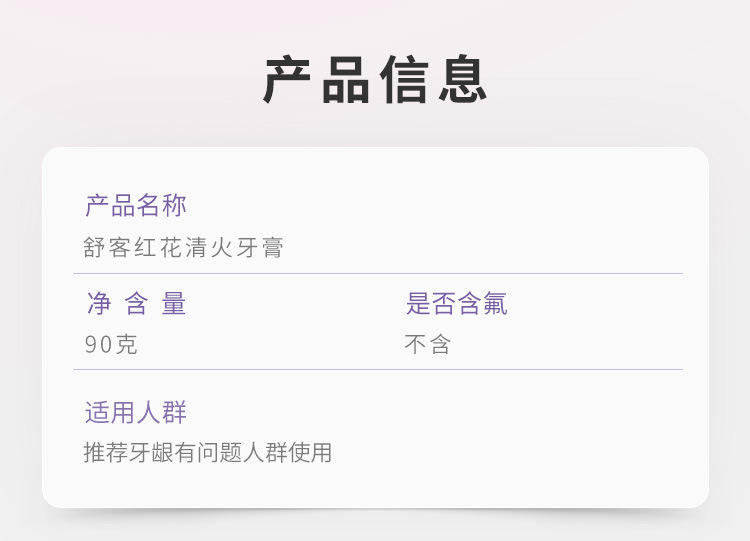This screenshot has height=541, width=750.
Task: Select the 适用人群 label
Action: click(135, 412)
